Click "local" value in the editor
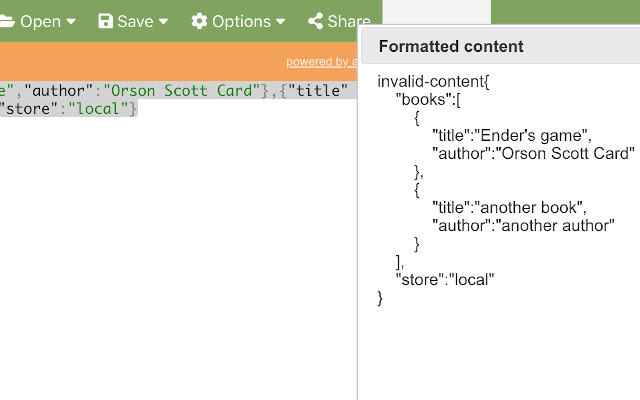 point(98,109)
